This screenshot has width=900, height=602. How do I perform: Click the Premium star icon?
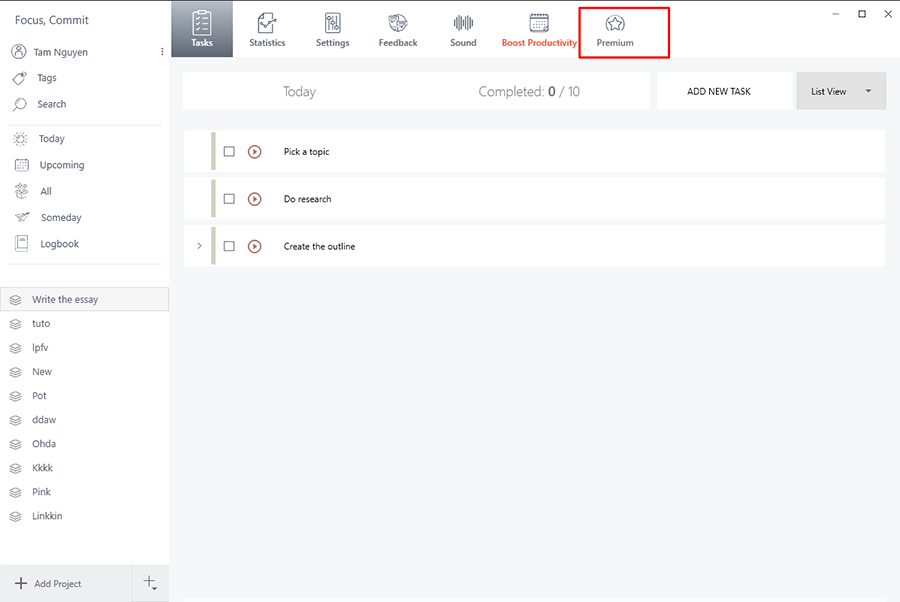615,24
